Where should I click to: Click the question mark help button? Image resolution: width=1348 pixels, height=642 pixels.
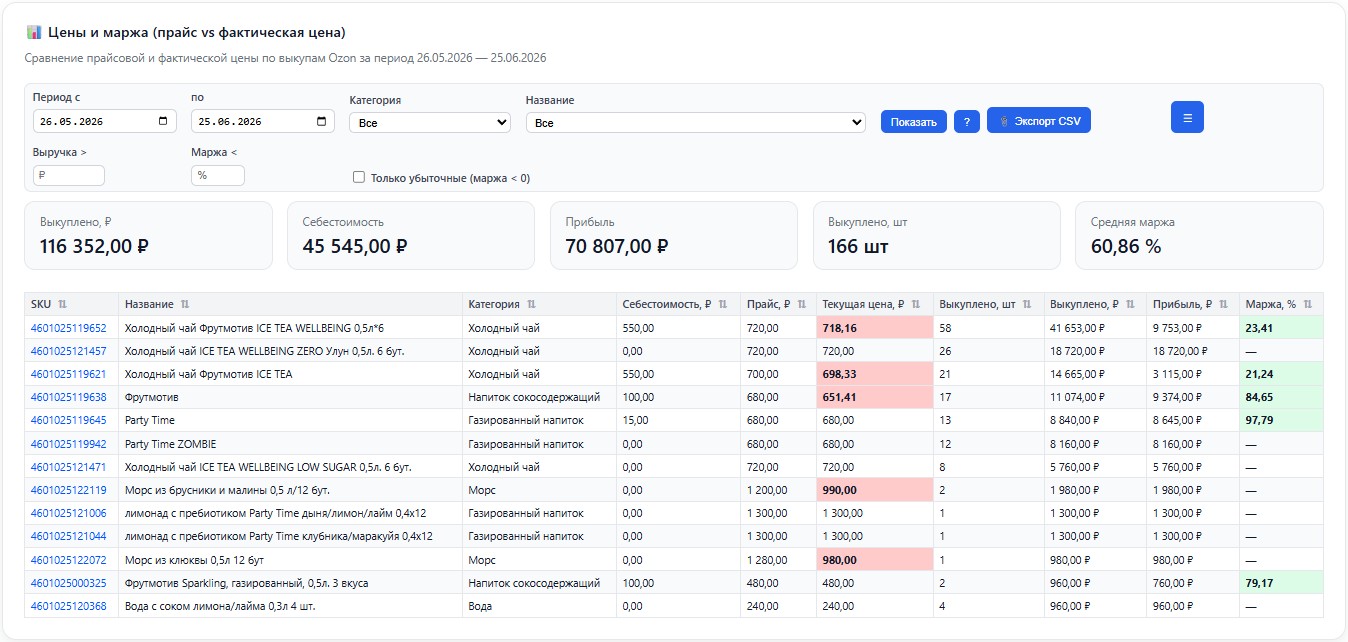(966, 122)
